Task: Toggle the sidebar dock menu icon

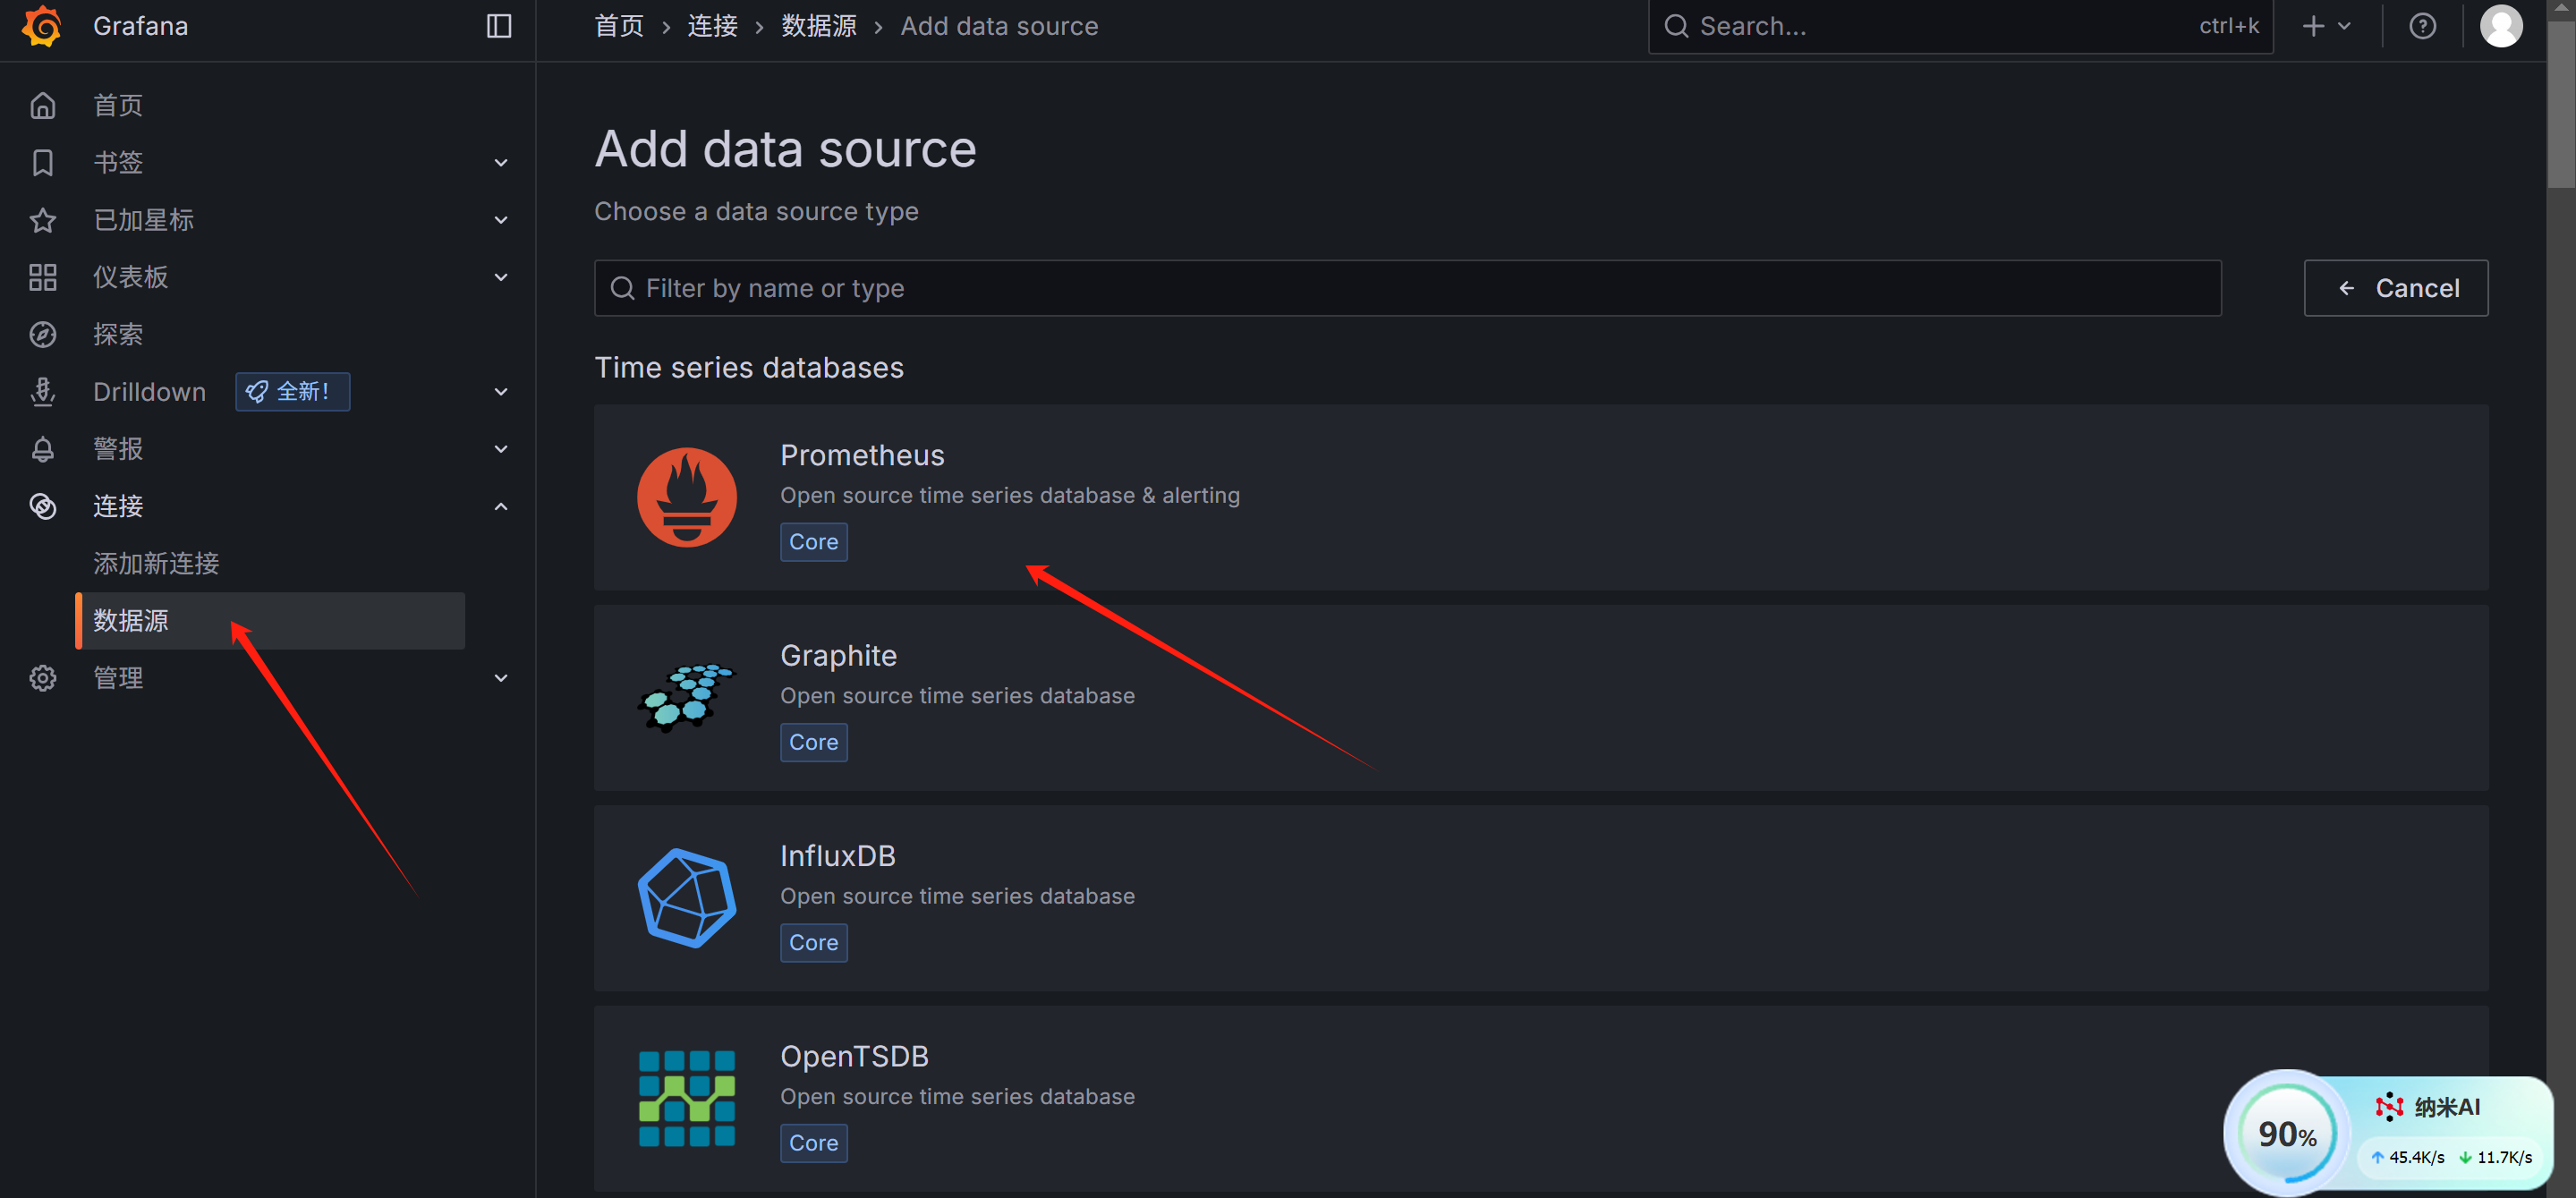Action: pyautogui.click(x=498, y=26)
